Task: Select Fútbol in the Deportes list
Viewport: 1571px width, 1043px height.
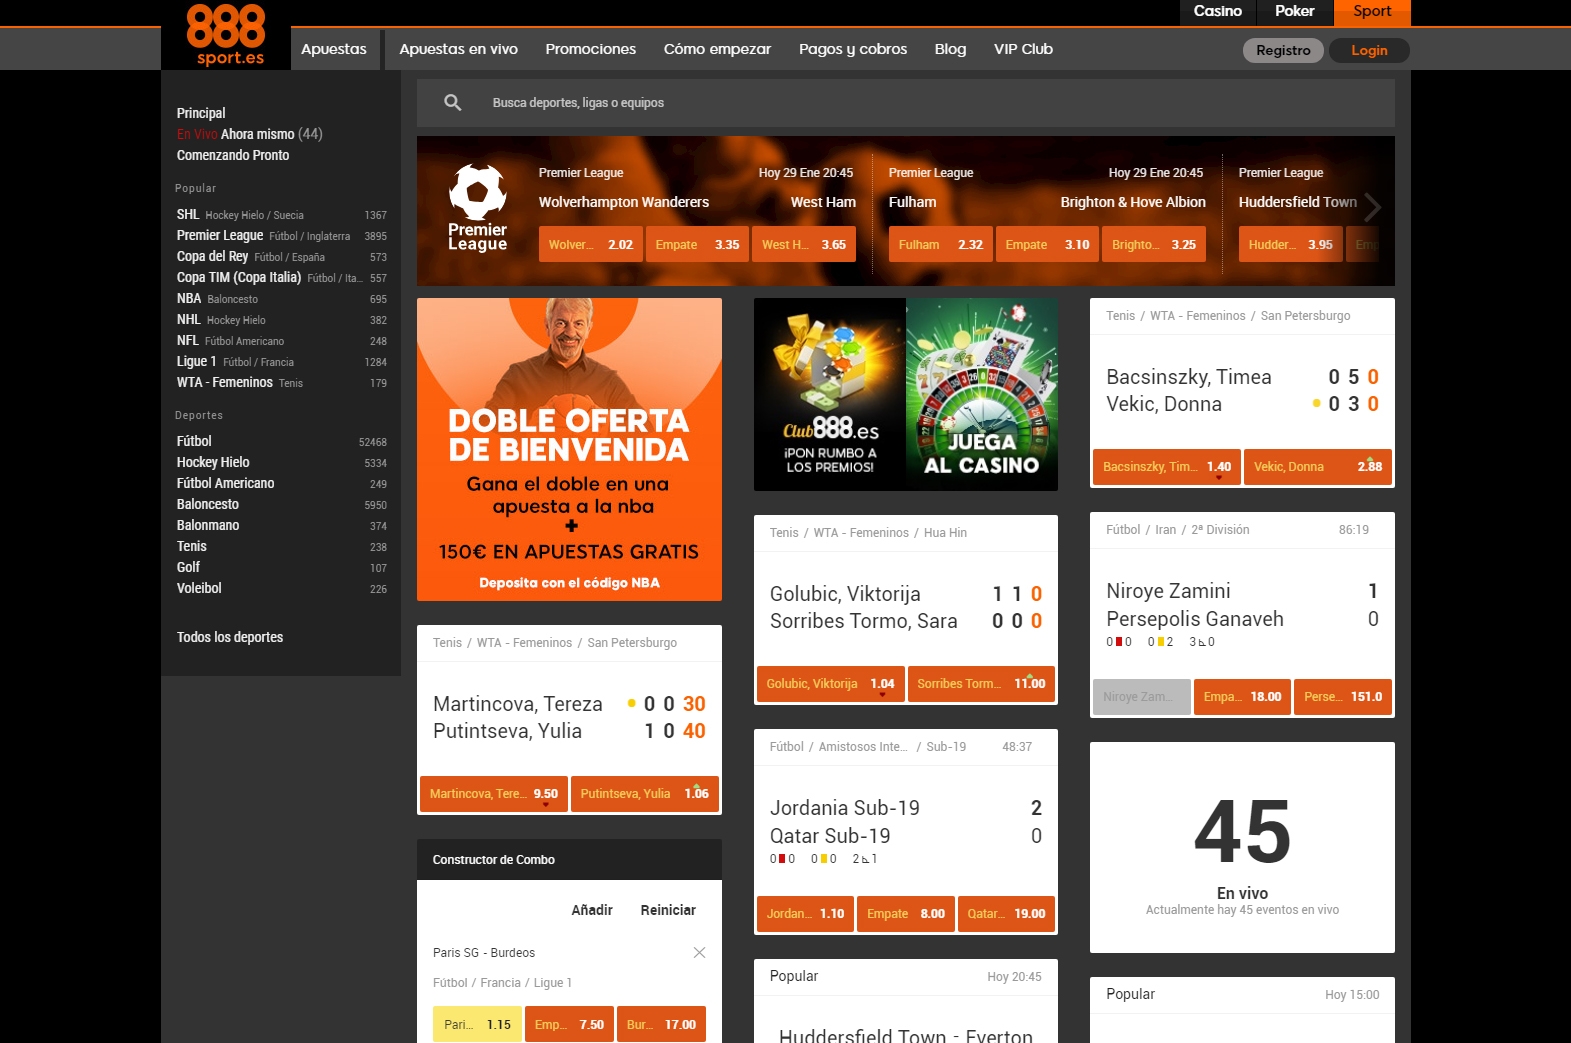Action: click(x=282, y=441)
